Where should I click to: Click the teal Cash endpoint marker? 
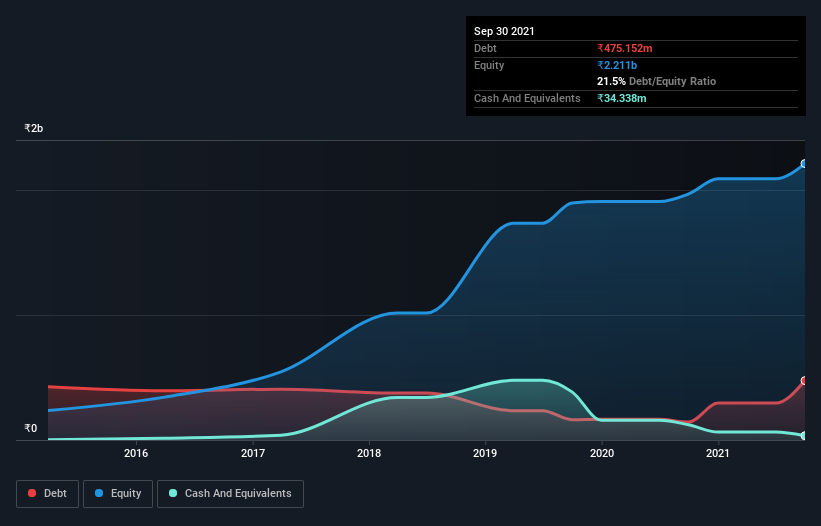[804, 435]
